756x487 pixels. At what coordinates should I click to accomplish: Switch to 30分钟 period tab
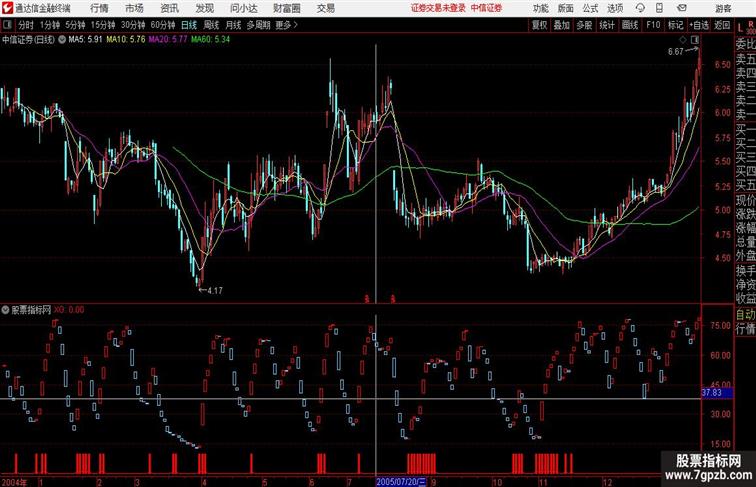133,25
